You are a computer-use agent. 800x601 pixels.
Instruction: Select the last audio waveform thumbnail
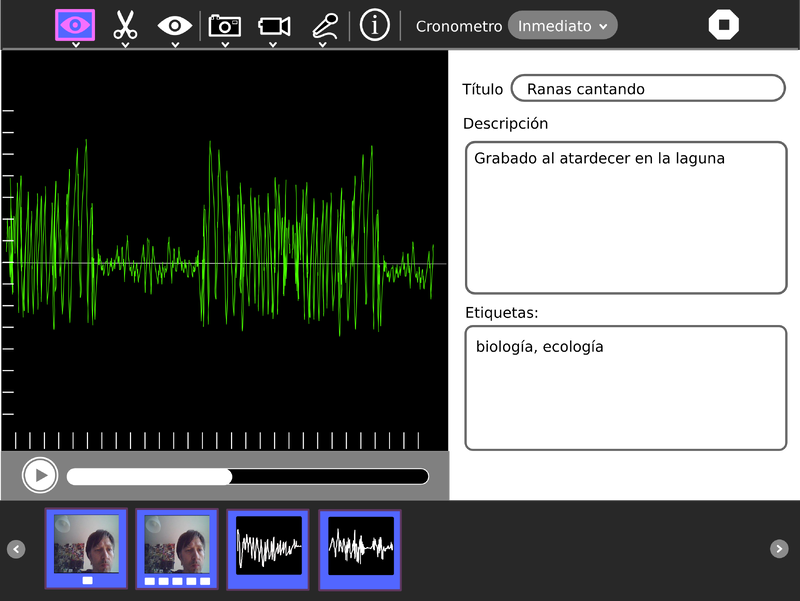tap(360, 548)
